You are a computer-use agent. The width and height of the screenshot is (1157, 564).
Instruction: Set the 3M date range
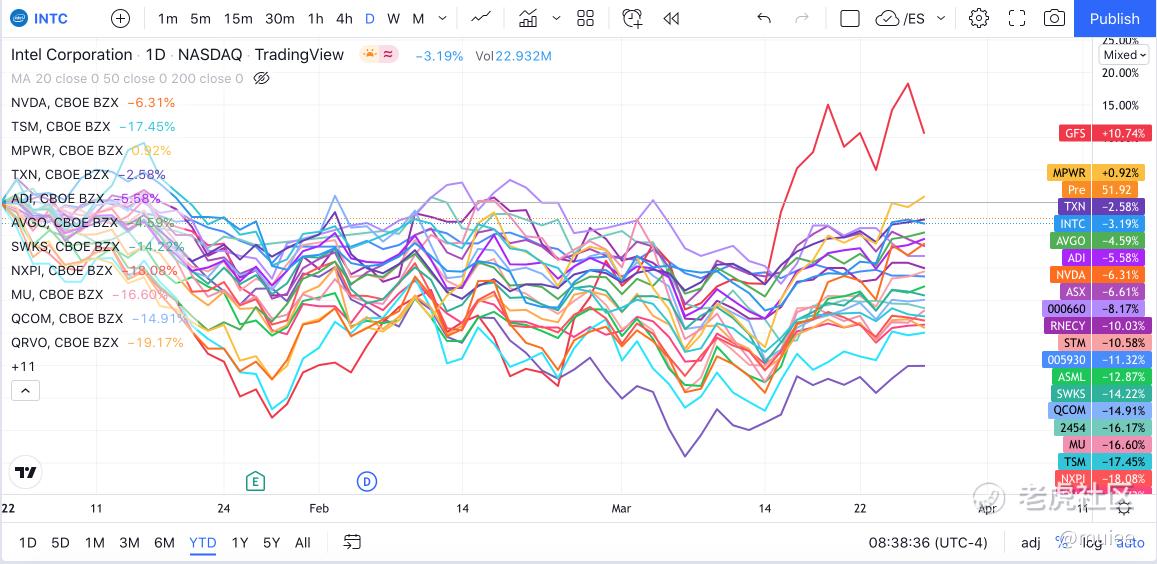tap(129, 543)
